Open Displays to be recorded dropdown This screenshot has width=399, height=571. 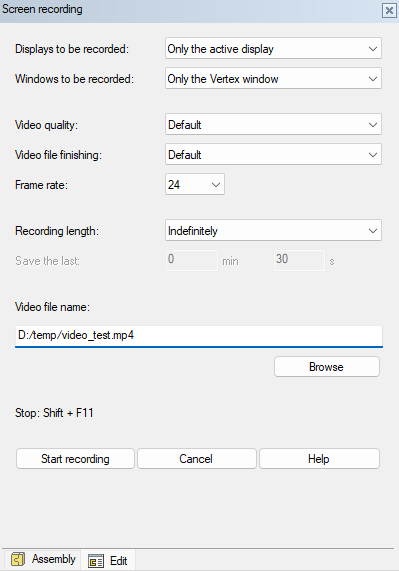(x=273, y=48)
